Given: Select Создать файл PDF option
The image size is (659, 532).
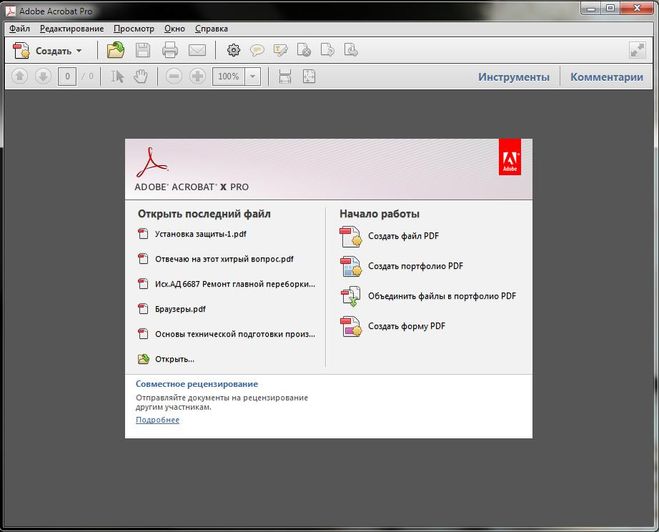Looking at the screenshot, I should coord(403,237).
